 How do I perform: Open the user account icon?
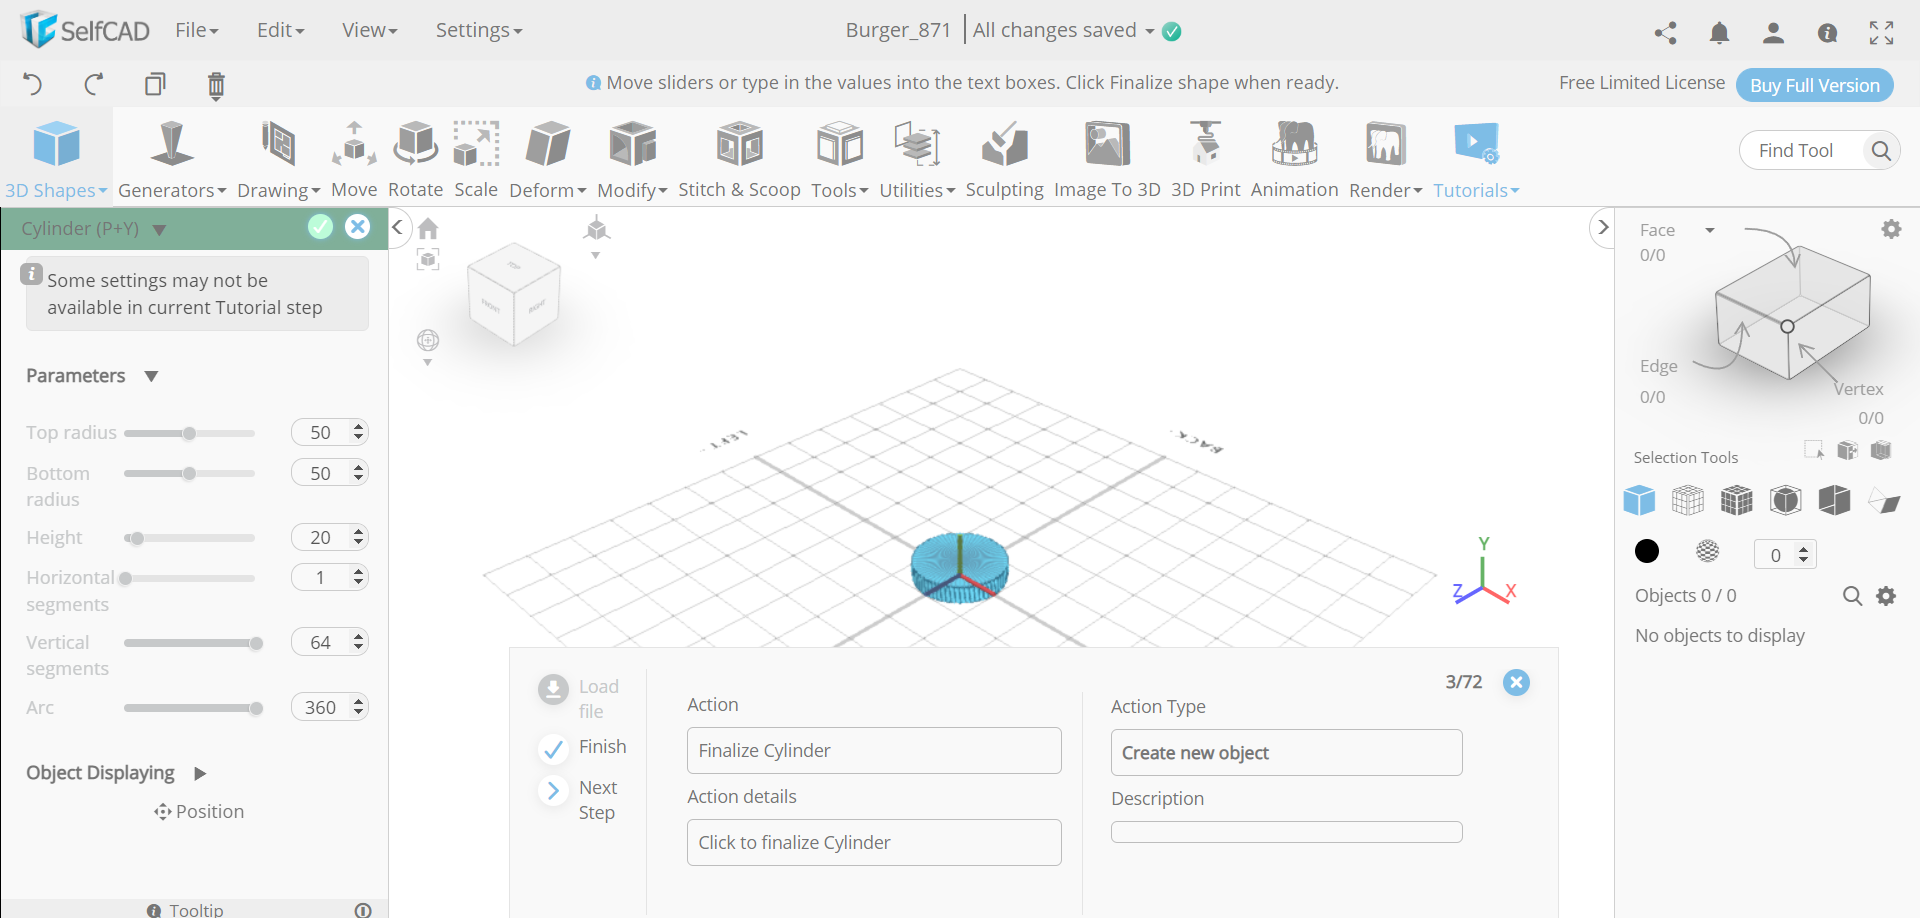(x=1773, y=33)
